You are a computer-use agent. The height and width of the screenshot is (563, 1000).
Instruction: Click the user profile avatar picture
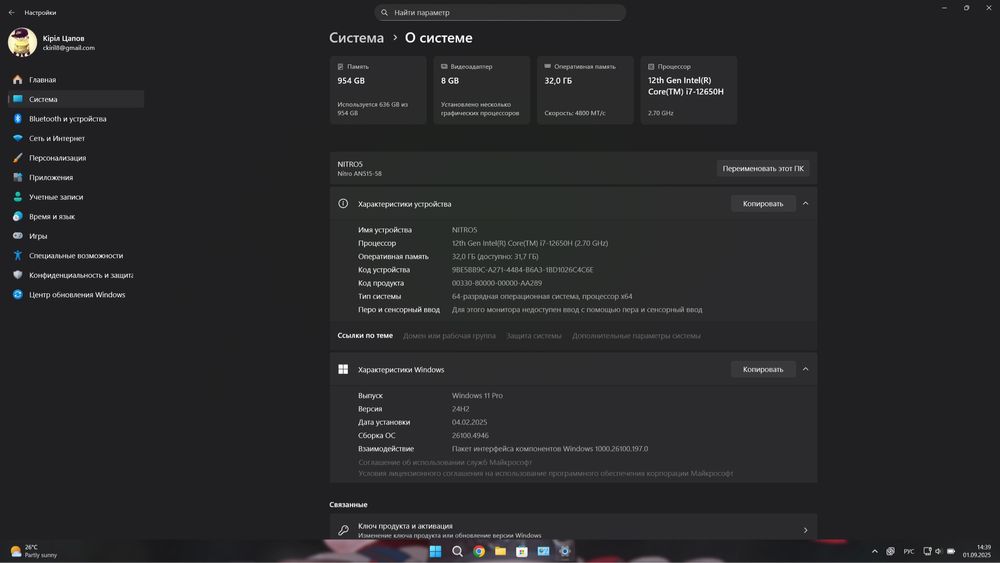pos(22,42)
